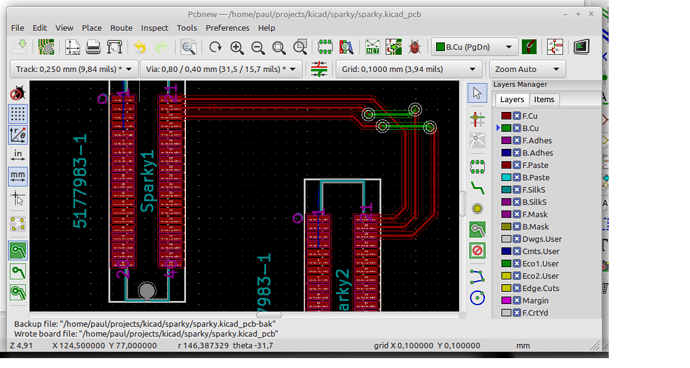Toggle Edge.Cuts layer visibility checkbox

pos(517,288)
